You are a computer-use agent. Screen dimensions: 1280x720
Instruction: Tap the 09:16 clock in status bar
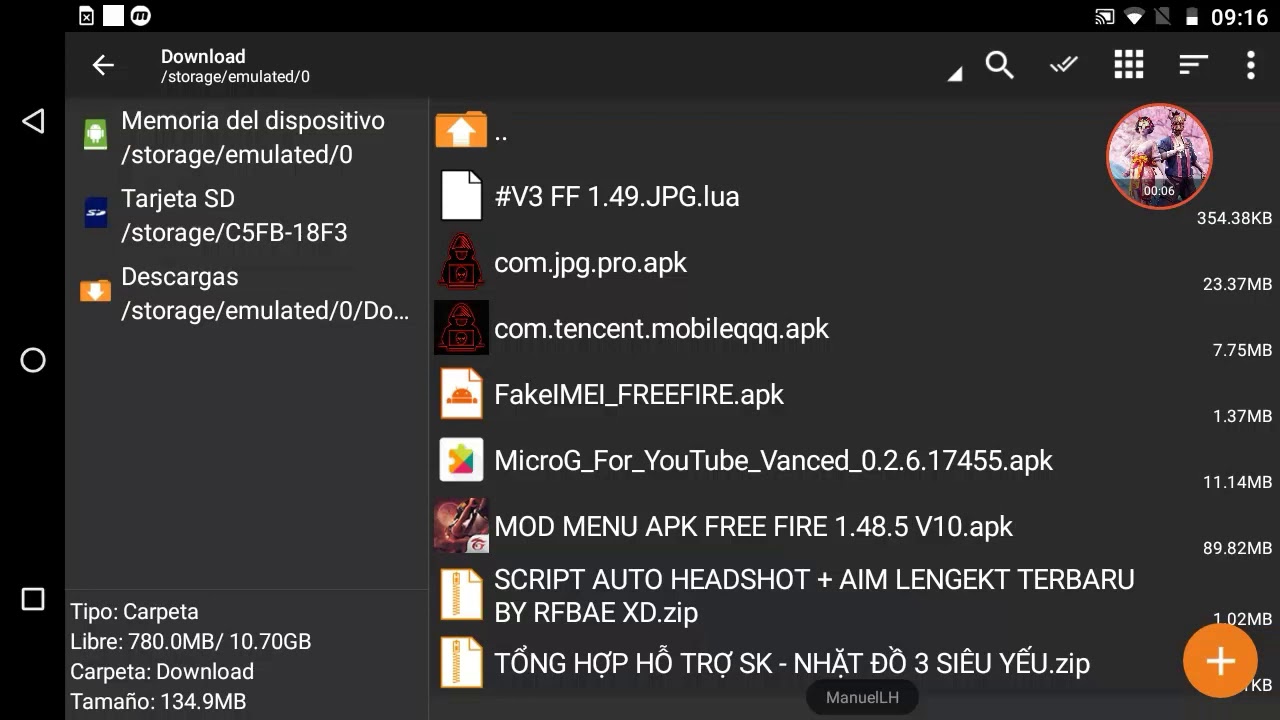[x=1239, y=17]
